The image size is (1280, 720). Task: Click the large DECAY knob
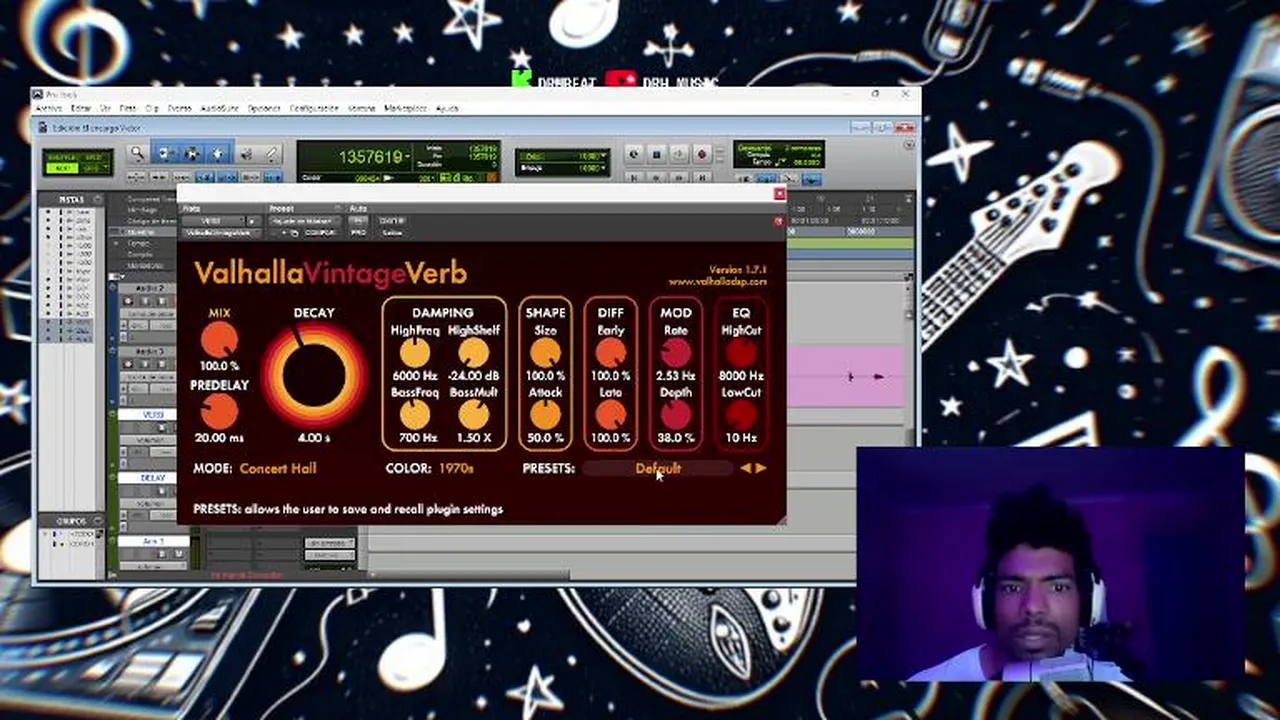click(314, 375)
